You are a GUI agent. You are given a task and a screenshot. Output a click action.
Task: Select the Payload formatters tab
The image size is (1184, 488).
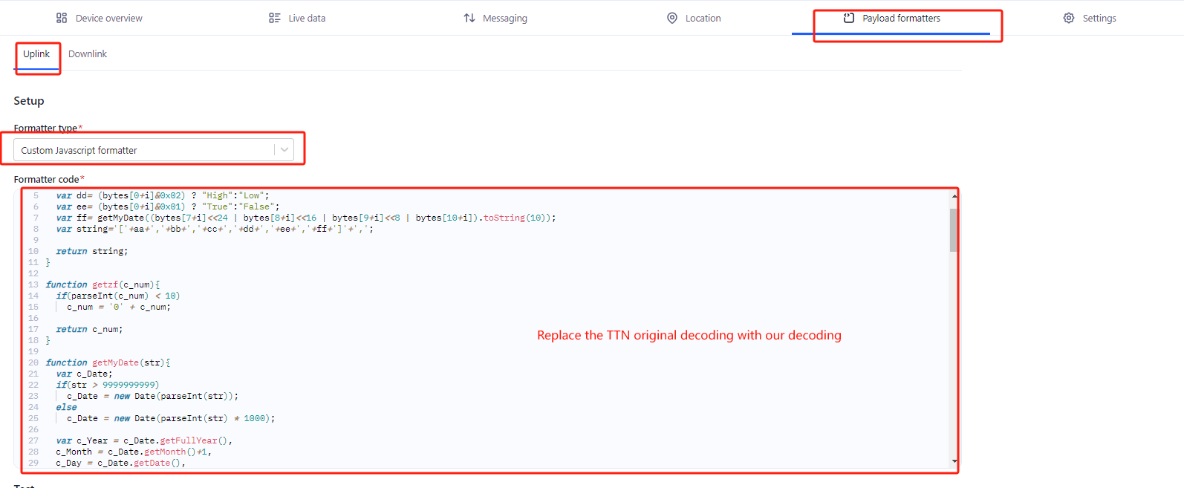891,18
